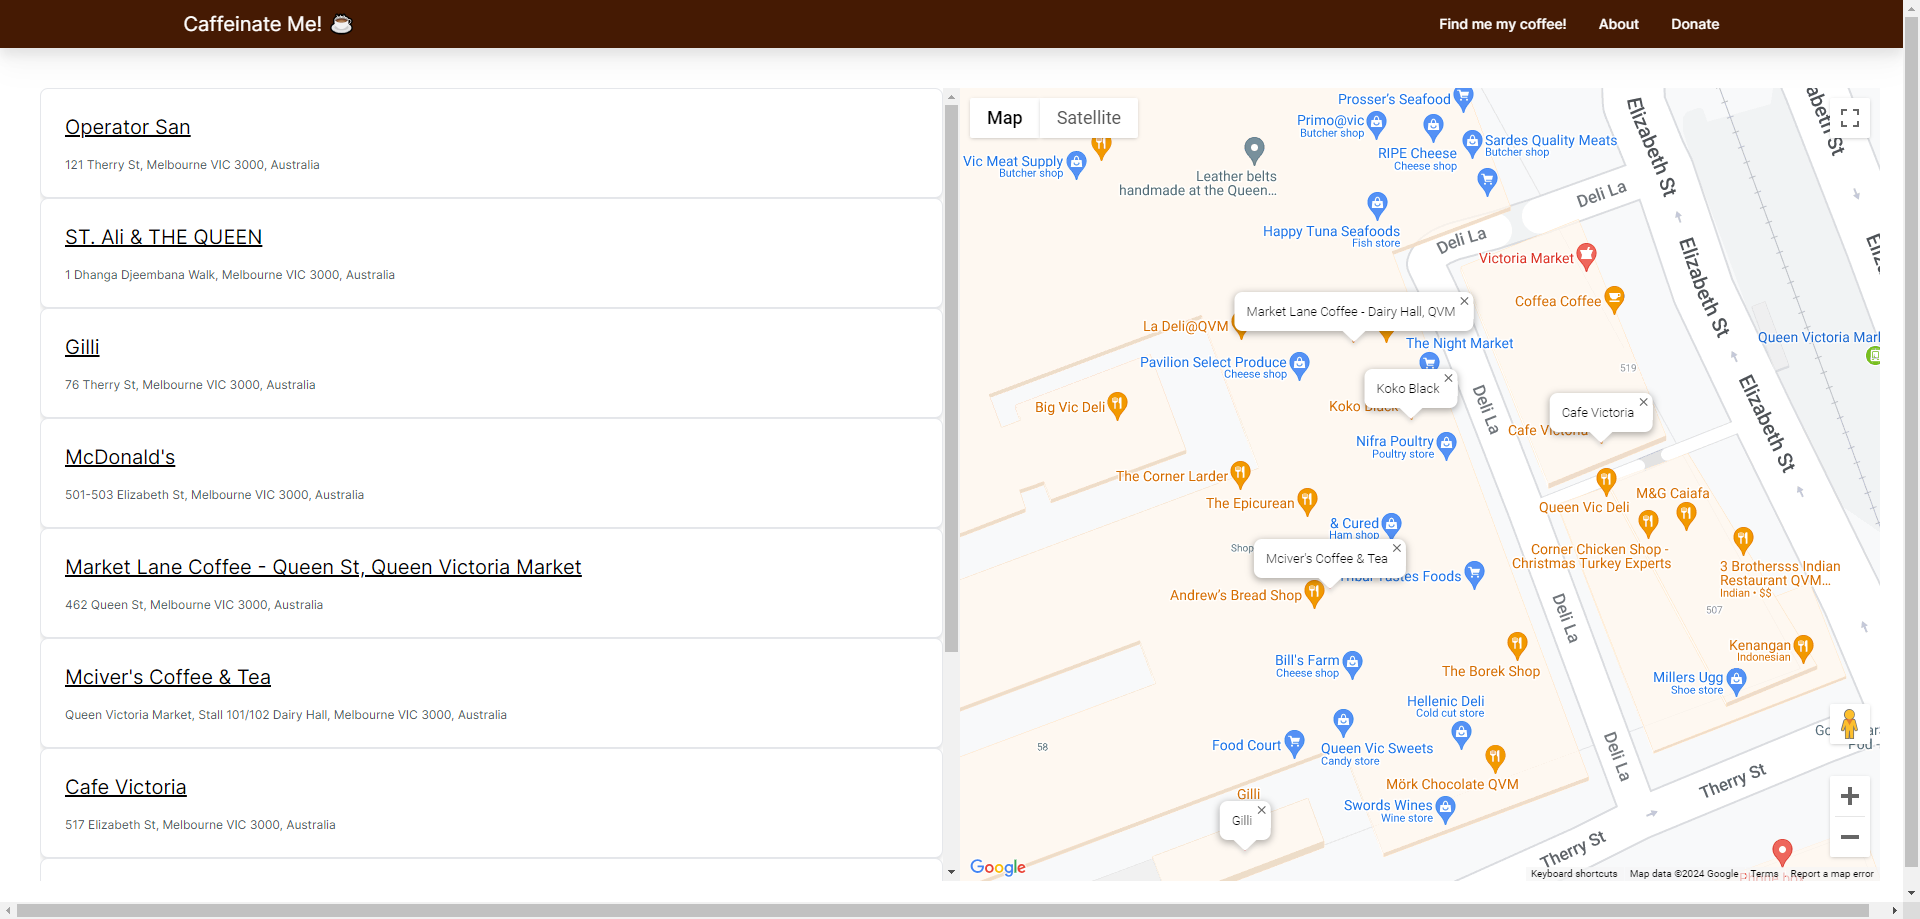Close the Market Lane Coffee info popup
Image resolution: width=1920 pixels, height=919 pixels.
(x=1464, y=301)
